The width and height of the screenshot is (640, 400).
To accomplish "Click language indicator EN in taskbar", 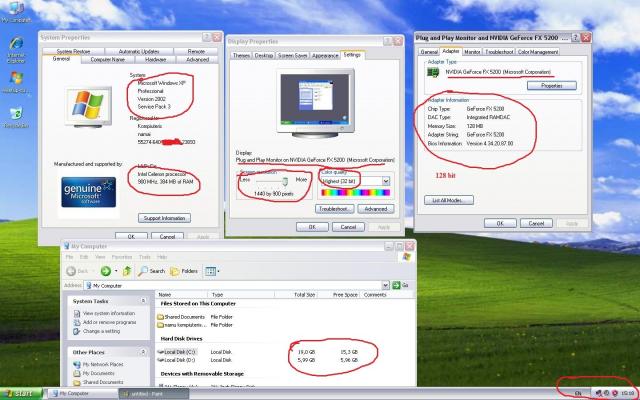I will (x=578, y=393).
